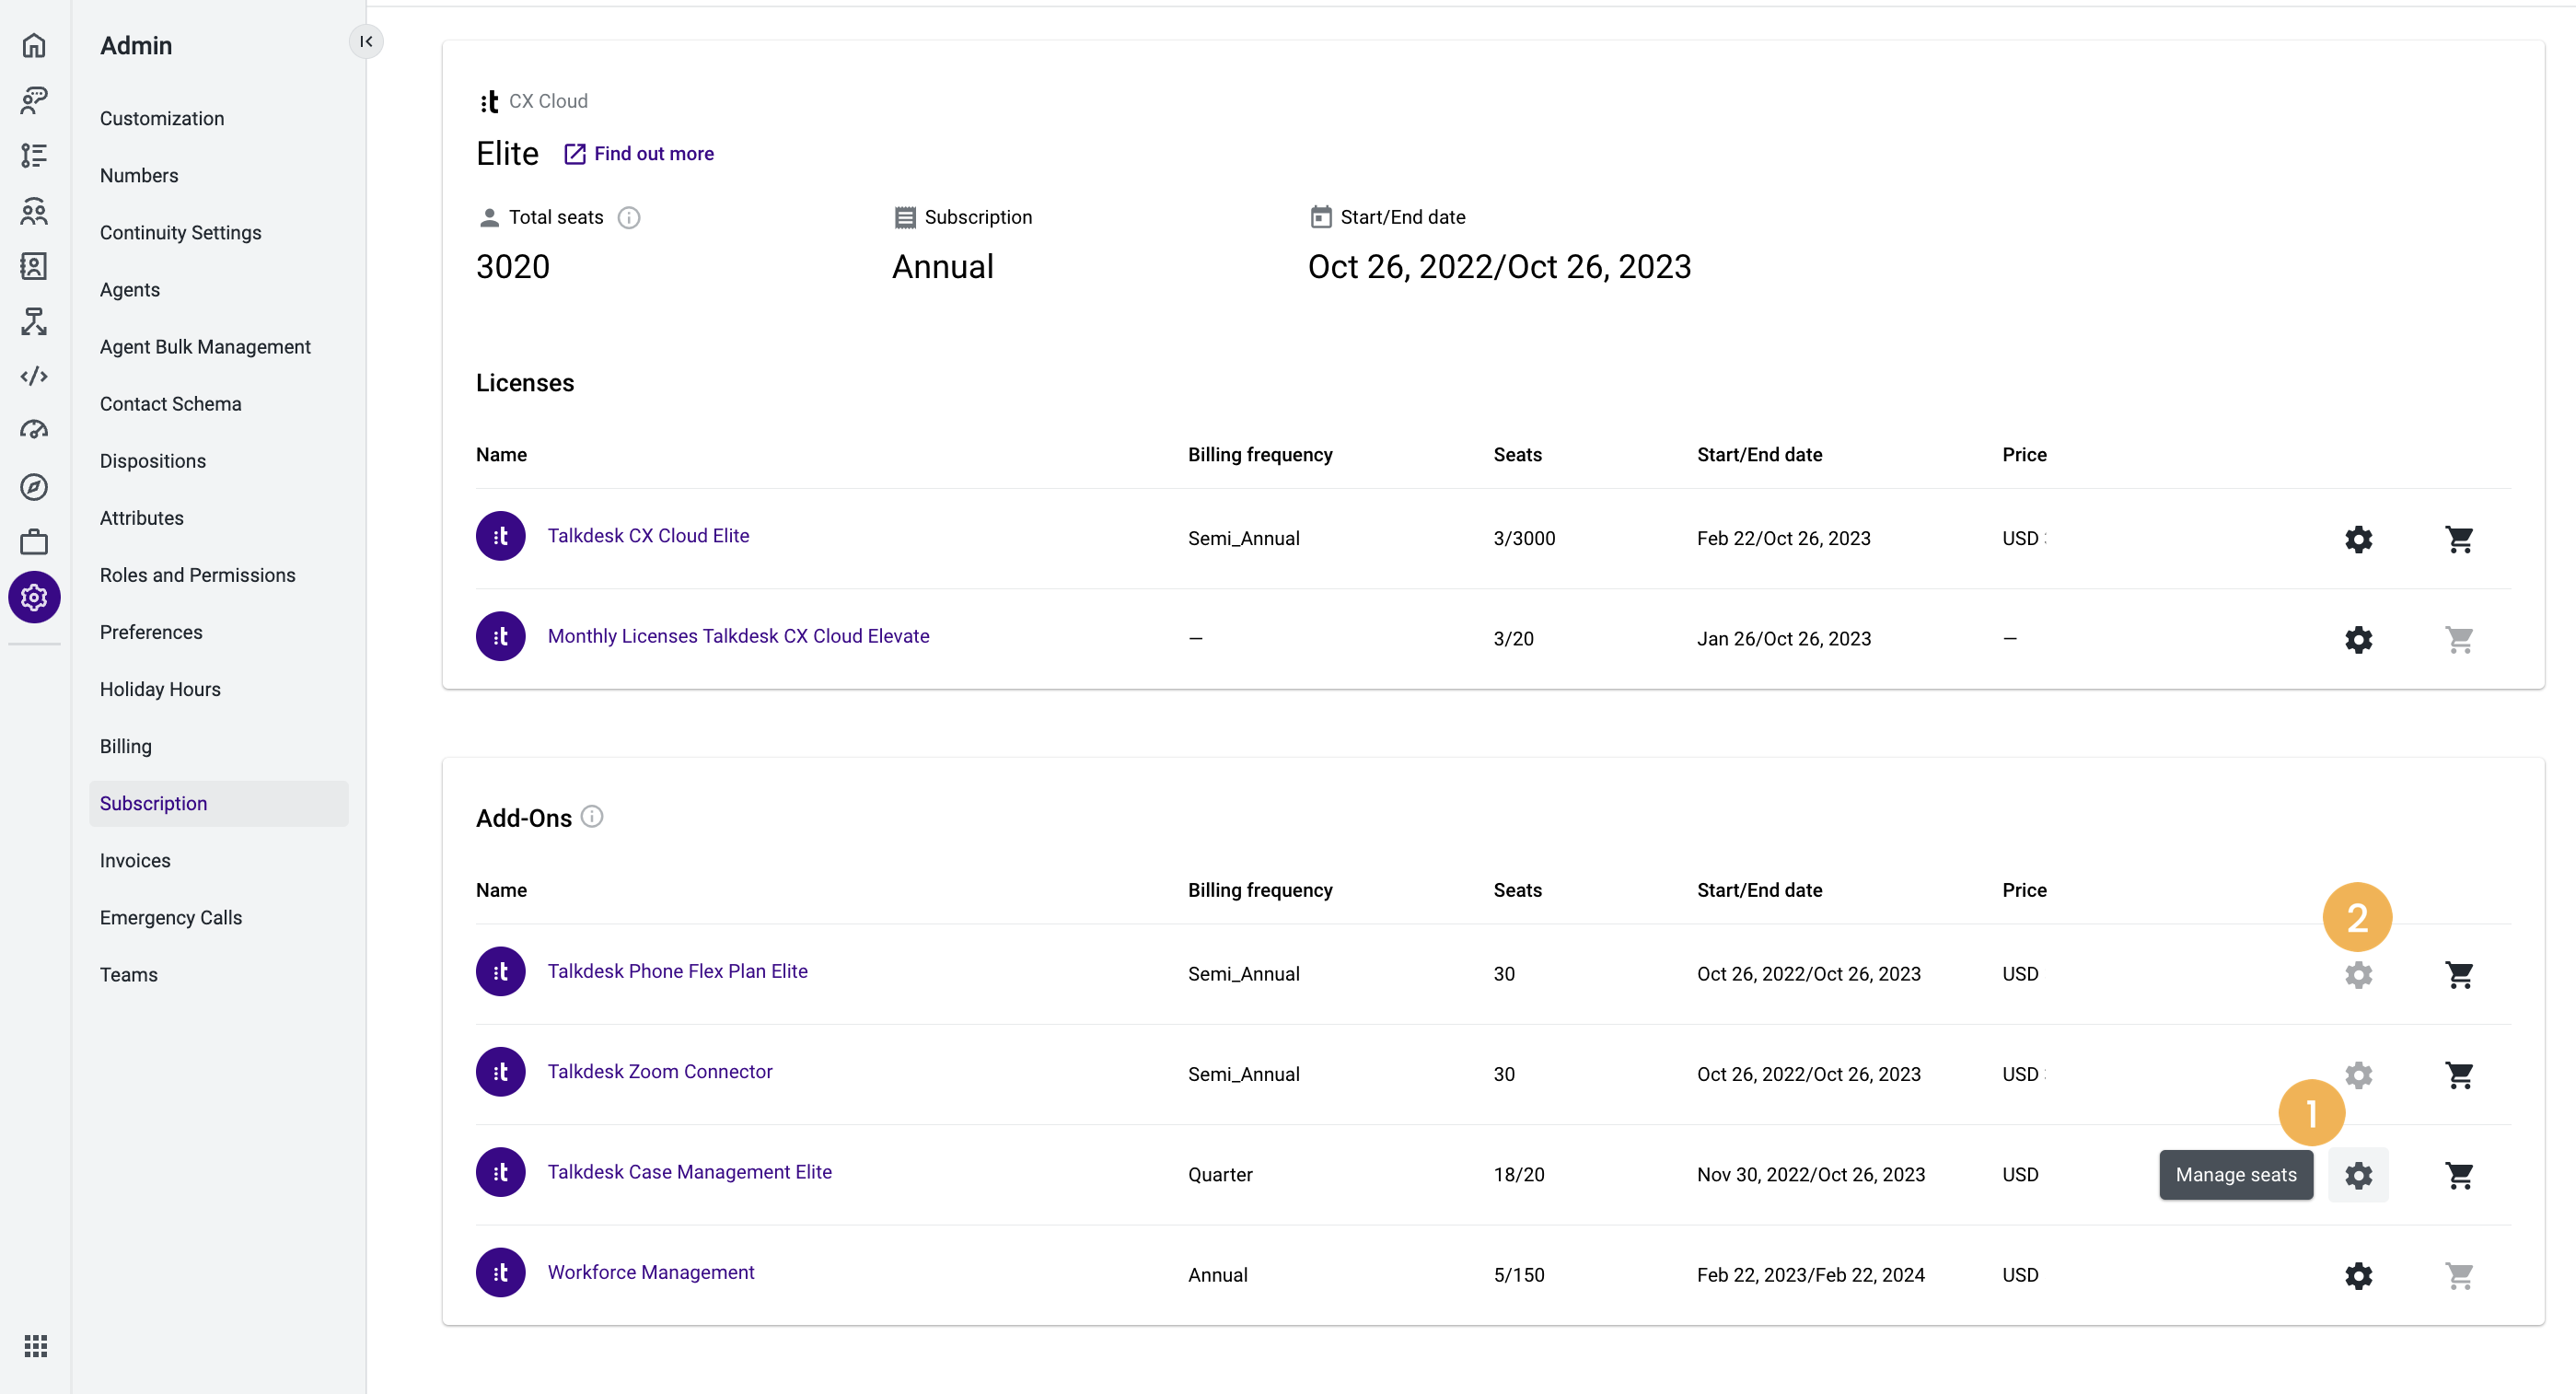Manage seats for Talkdesk CX Cloud Elite
Viewport: 2576px width, 1394px height.
click(x=2358, y=539)
